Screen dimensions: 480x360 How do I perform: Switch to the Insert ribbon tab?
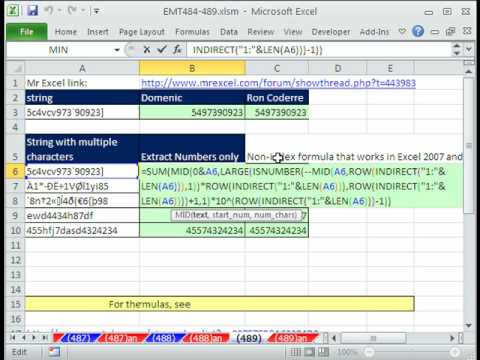[98, 32]
